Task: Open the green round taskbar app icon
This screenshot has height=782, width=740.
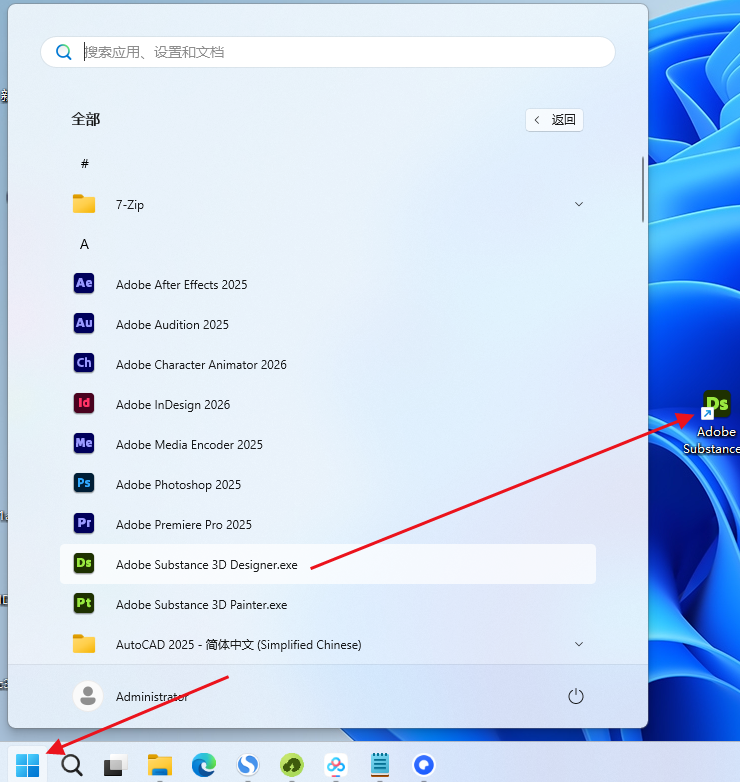Action: [x=292, y=765]
